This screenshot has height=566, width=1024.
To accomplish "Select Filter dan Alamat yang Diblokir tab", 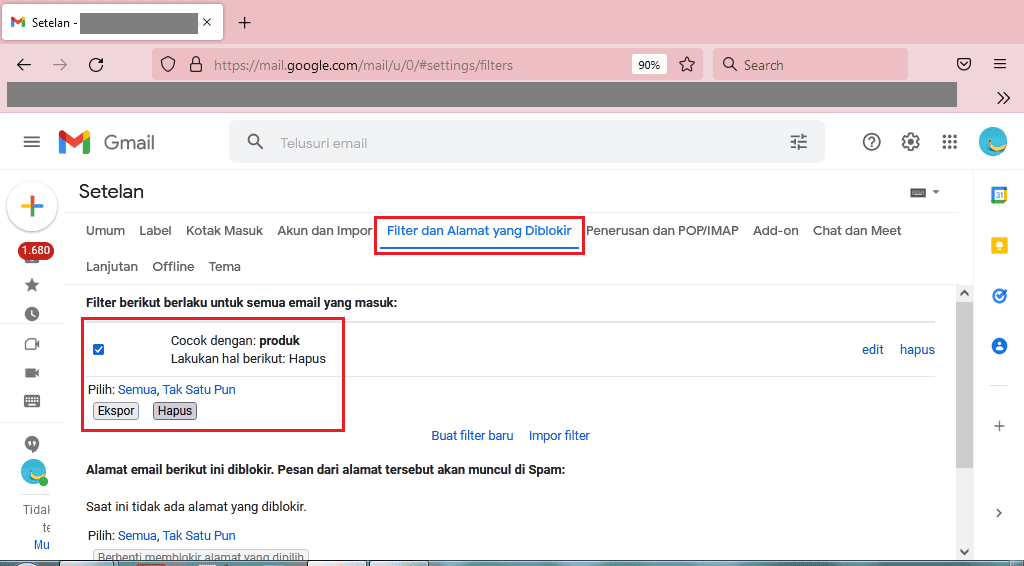I will [479, 230].
